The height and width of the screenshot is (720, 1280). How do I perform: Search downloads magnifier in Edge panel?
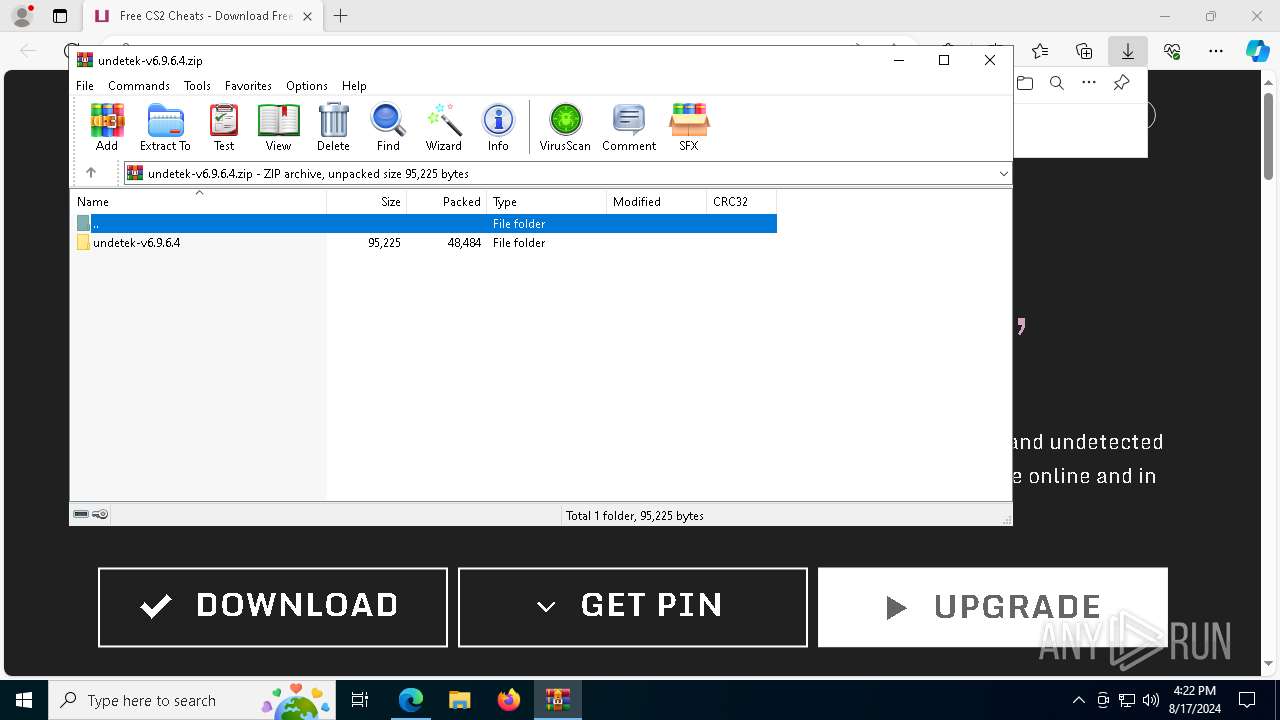coord(1057,83)
